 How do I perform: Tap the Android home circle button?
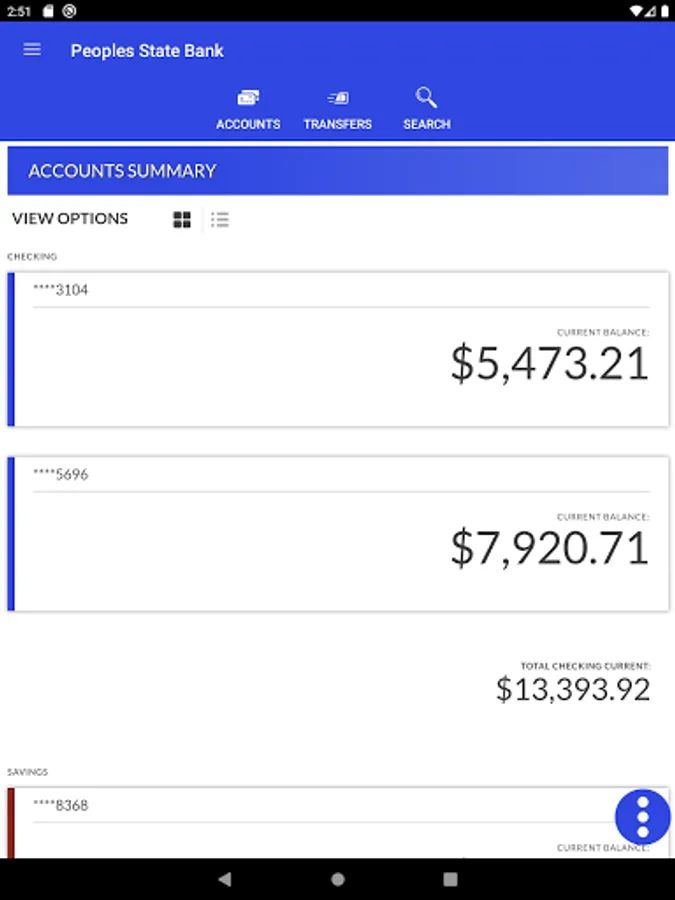(338, 879)
